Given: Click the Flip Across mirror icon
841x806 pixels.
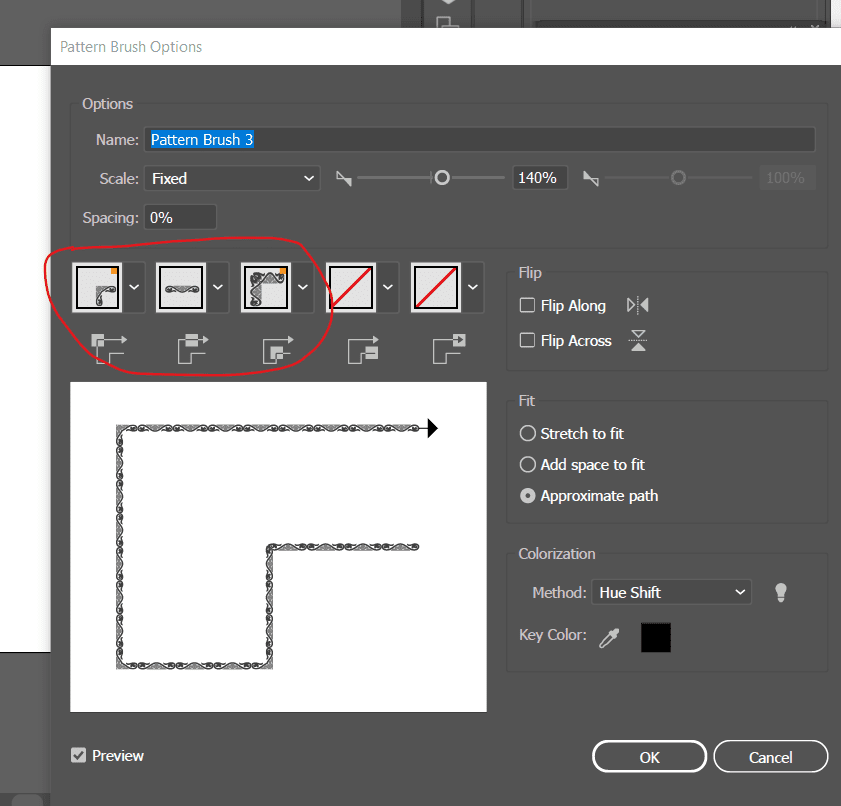Looking at the screenshot, I should click(x=638, y=341).
